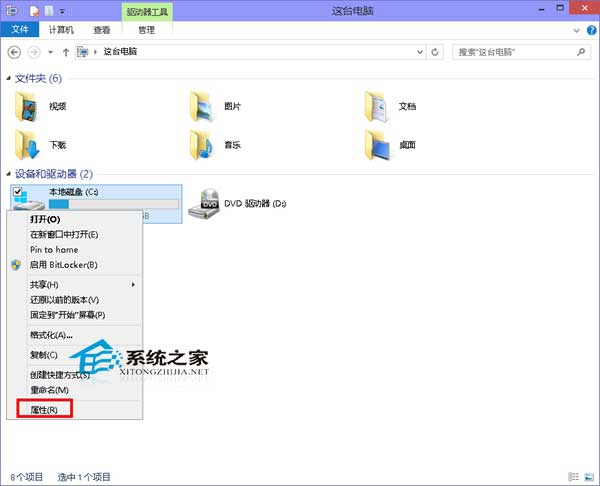Choose 复制(C) menu entry
This screenshot has height=486, width=600.
click(74, 355)
